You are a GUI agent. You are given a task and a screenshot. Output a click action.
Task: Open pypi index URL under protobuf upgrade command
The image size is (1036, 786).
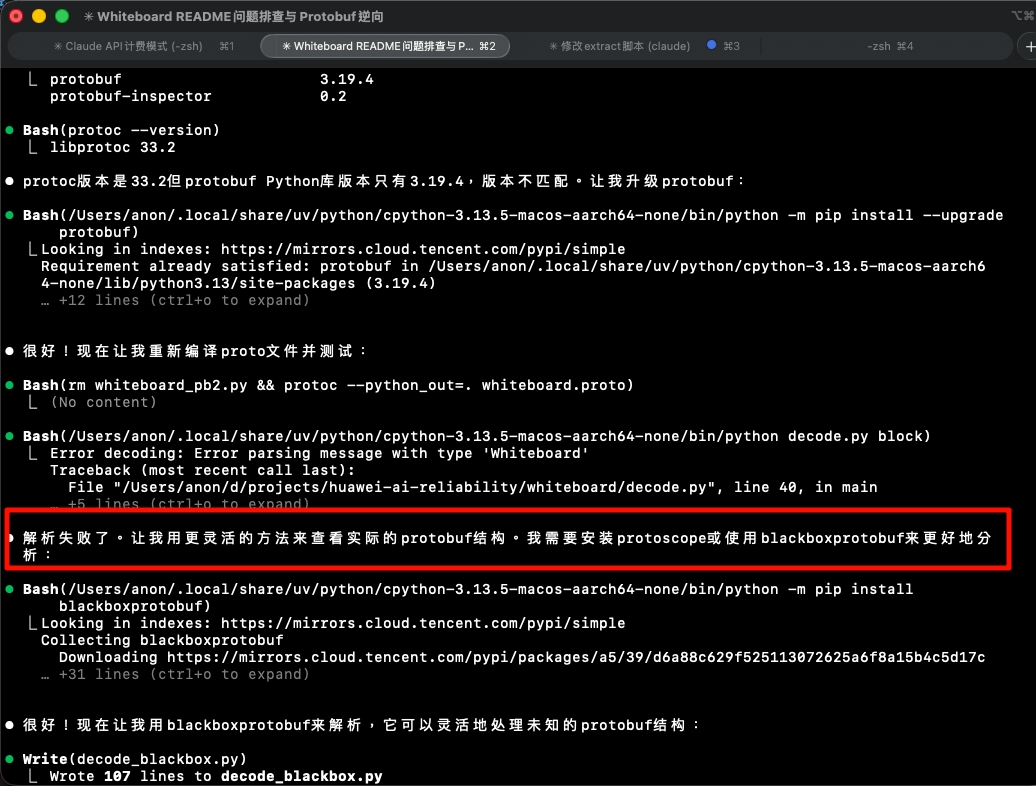click(x=422, y=249)
